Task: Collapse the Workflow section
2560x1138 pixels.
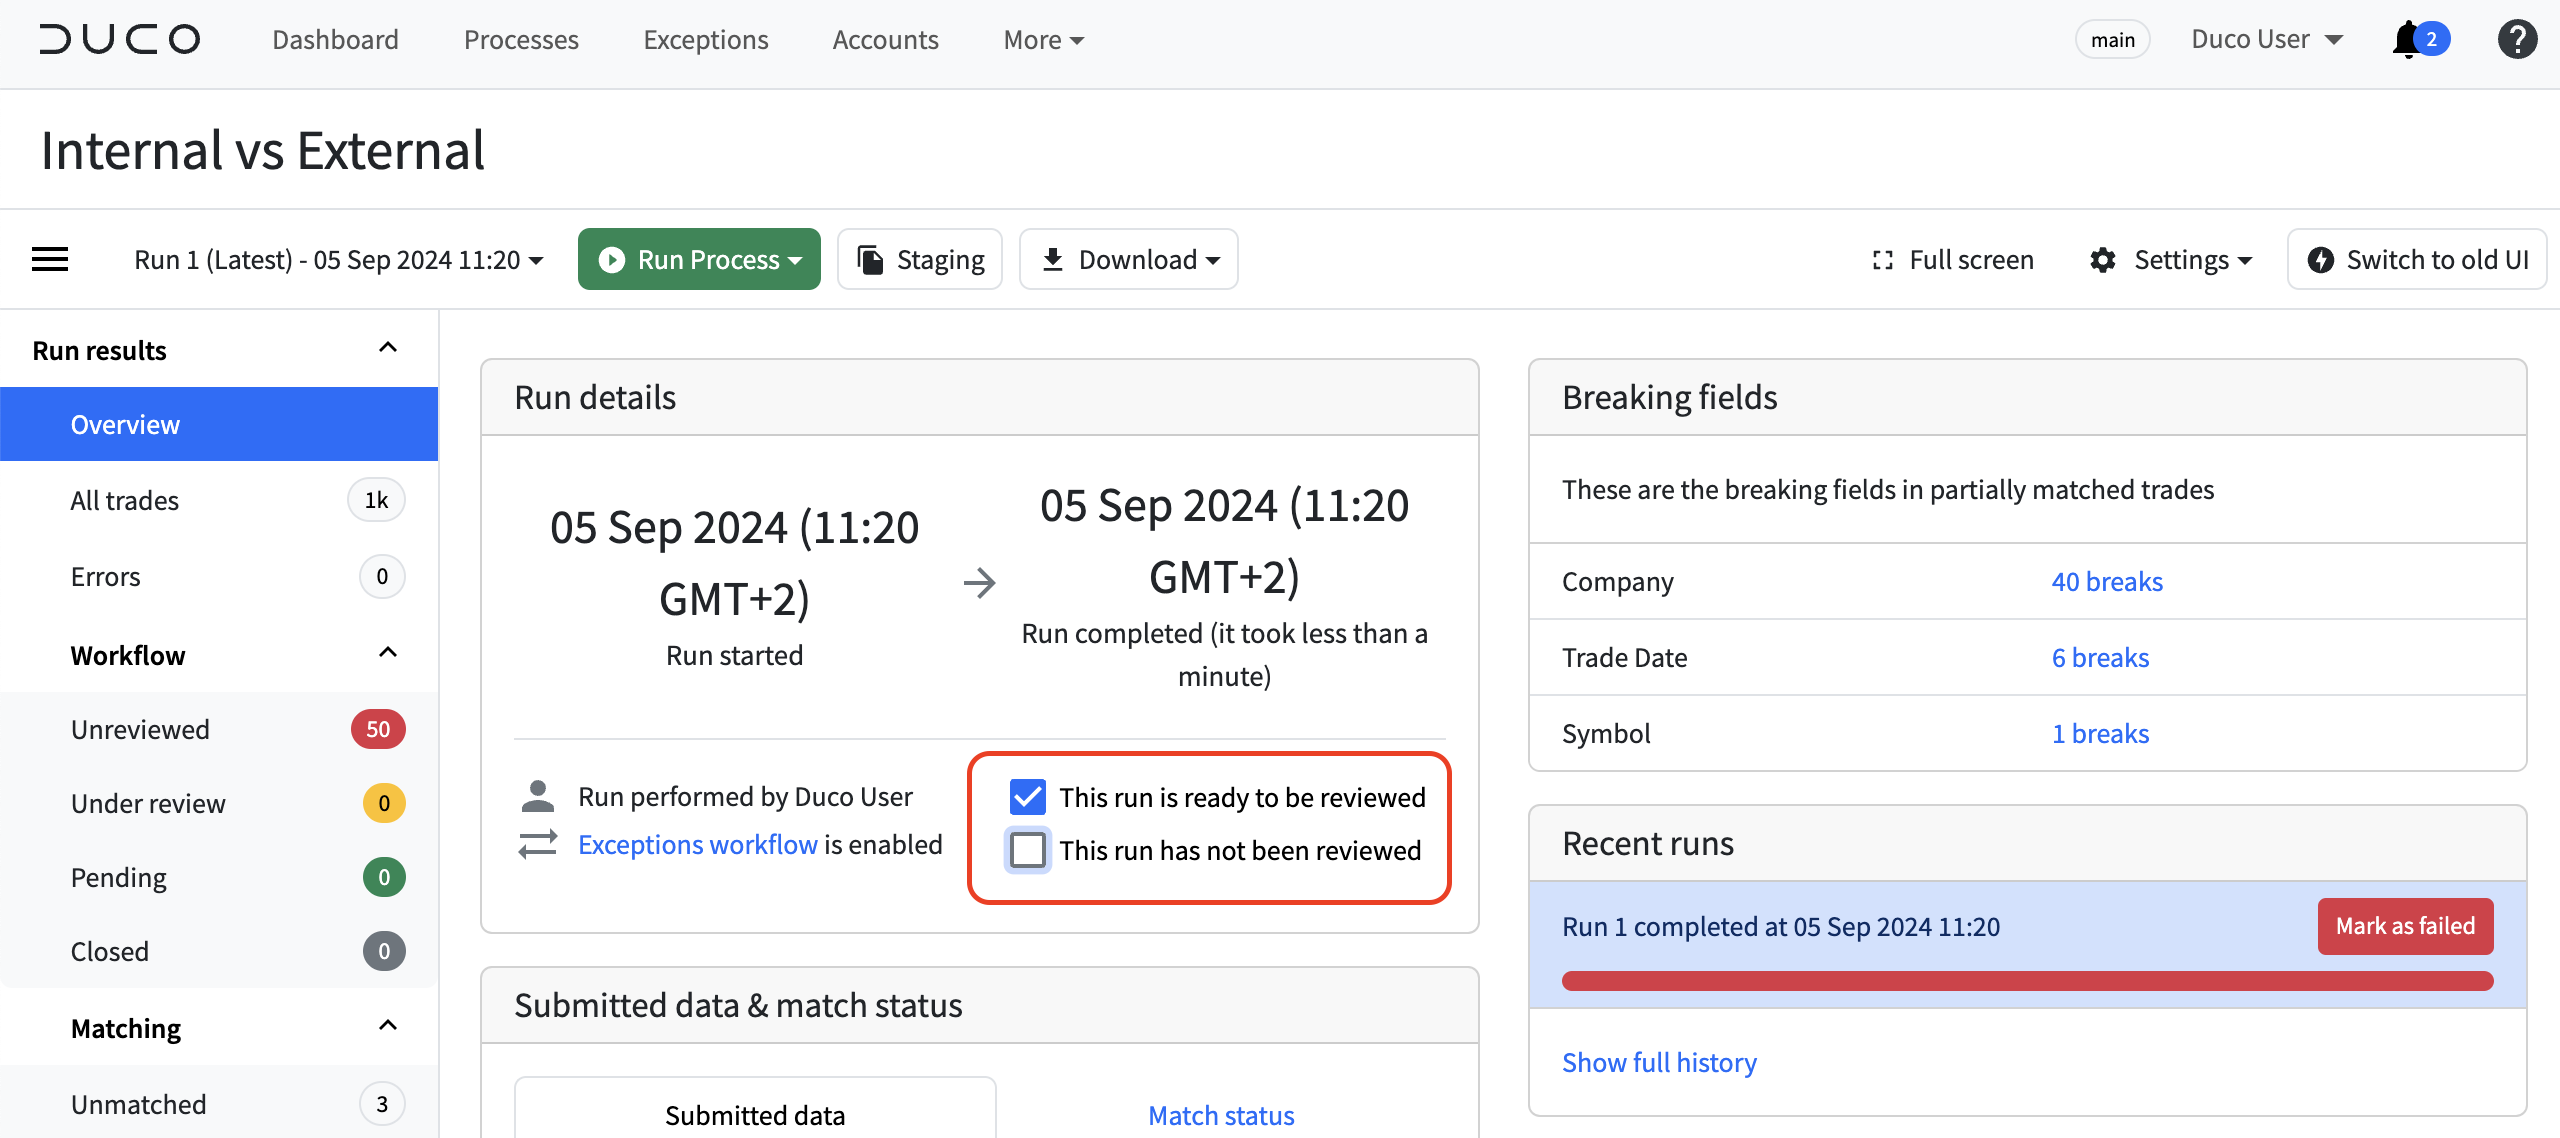Action: (x=388, y=653)
